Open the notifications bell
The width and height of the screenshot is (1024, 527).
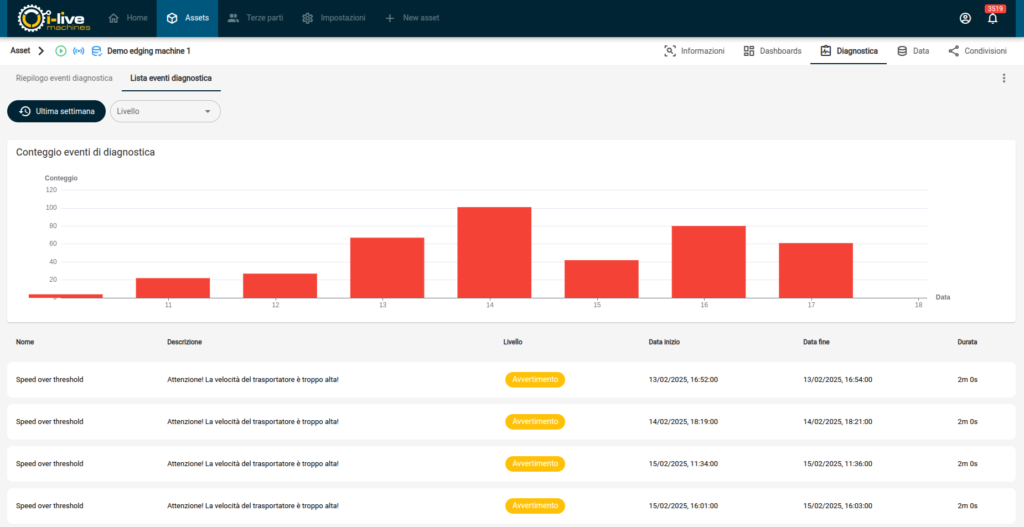(x=993, y=18)
